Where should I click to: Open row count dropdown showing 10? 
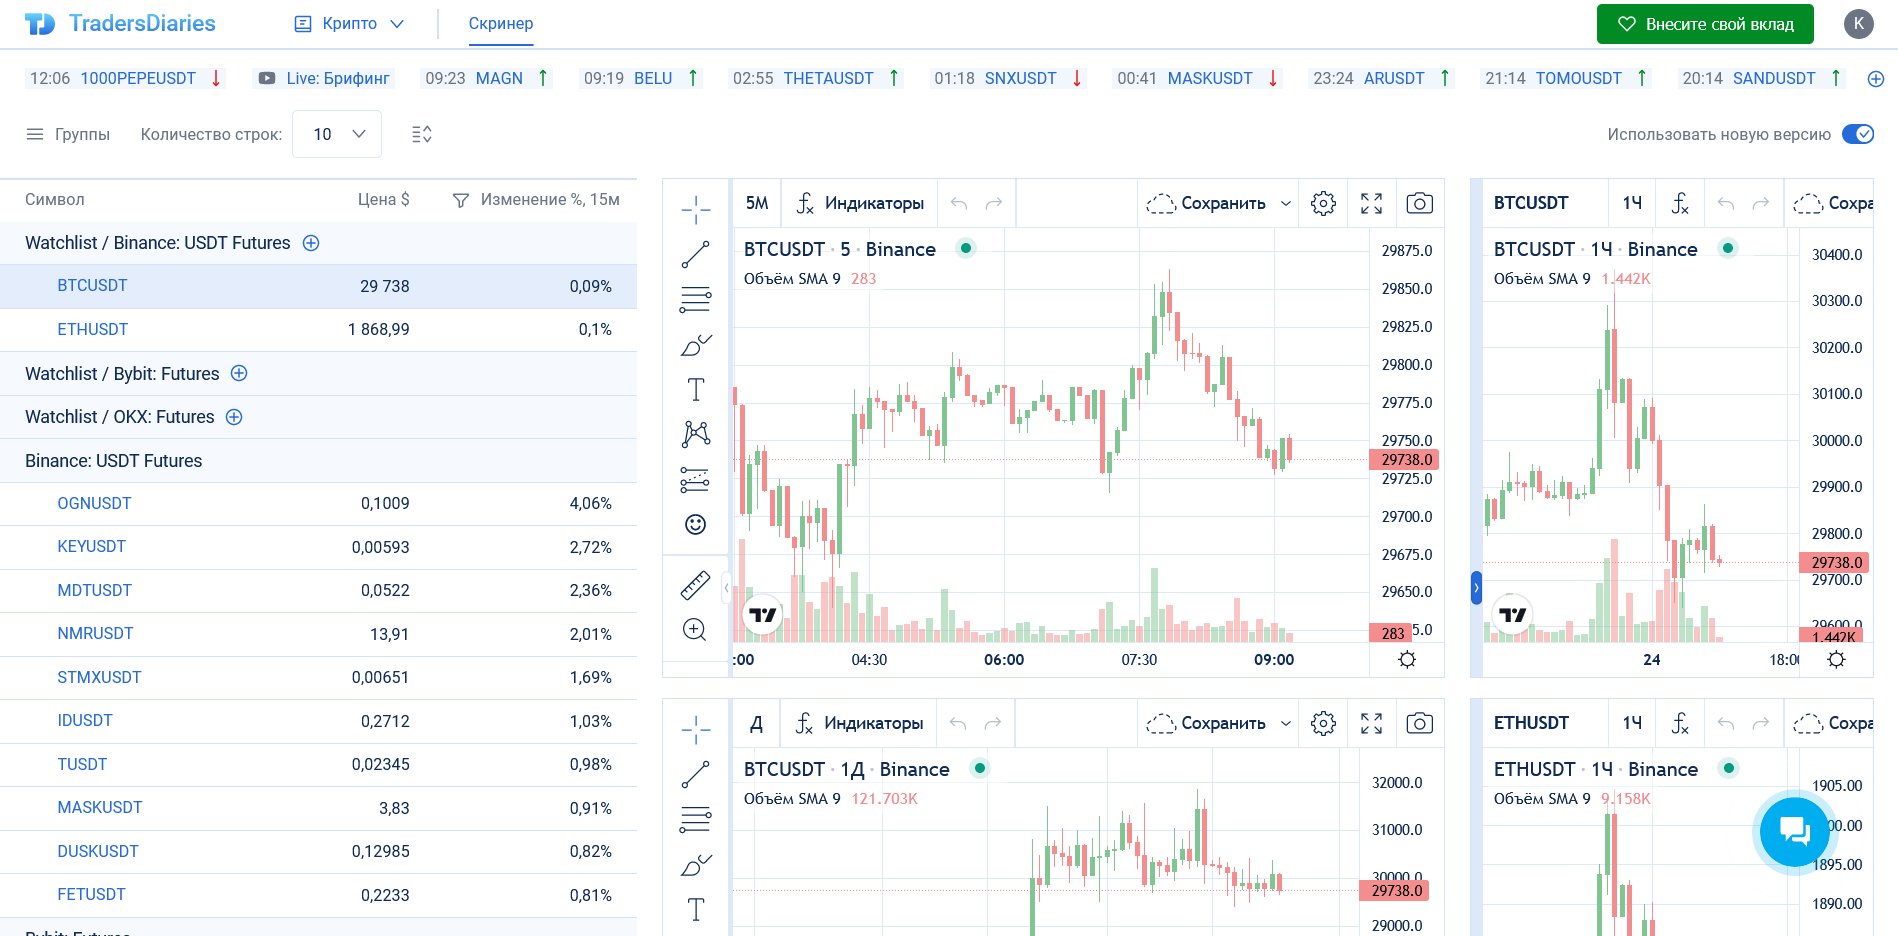tap(337, 134)
